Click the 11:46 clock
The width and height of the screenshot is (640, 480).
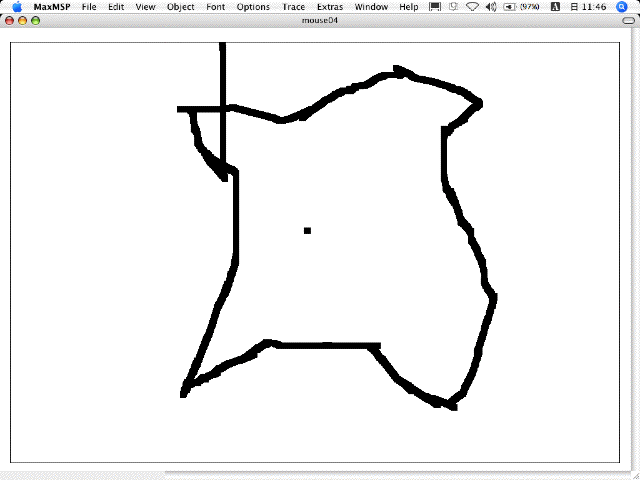(x=588, y=7)
